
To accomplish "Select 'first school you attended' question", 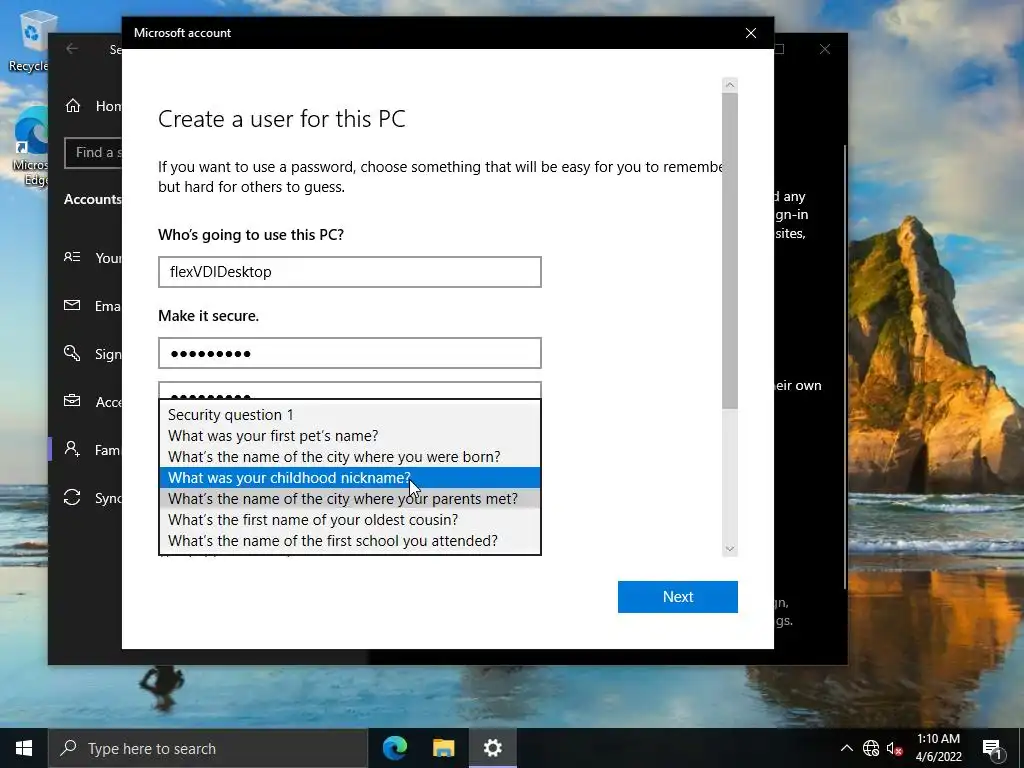I will coord(349,540).
